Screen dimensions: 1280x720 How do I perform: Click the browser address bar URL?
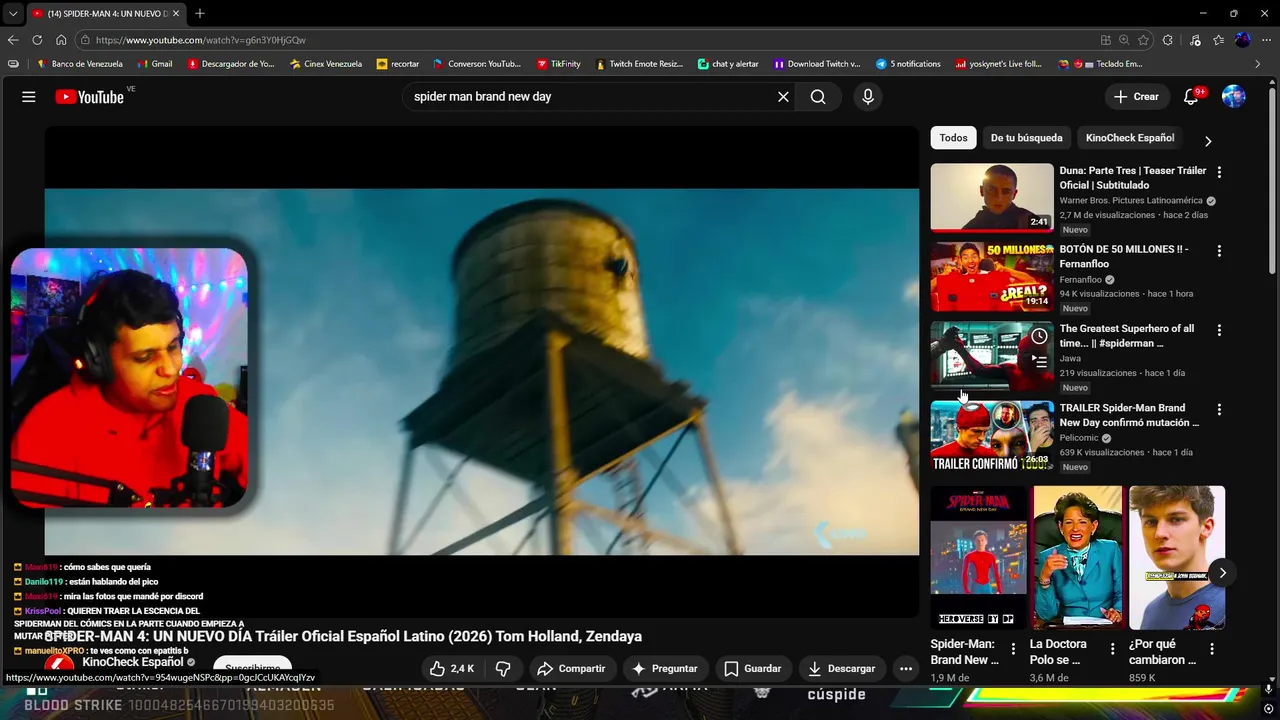[x=200, y=40]
